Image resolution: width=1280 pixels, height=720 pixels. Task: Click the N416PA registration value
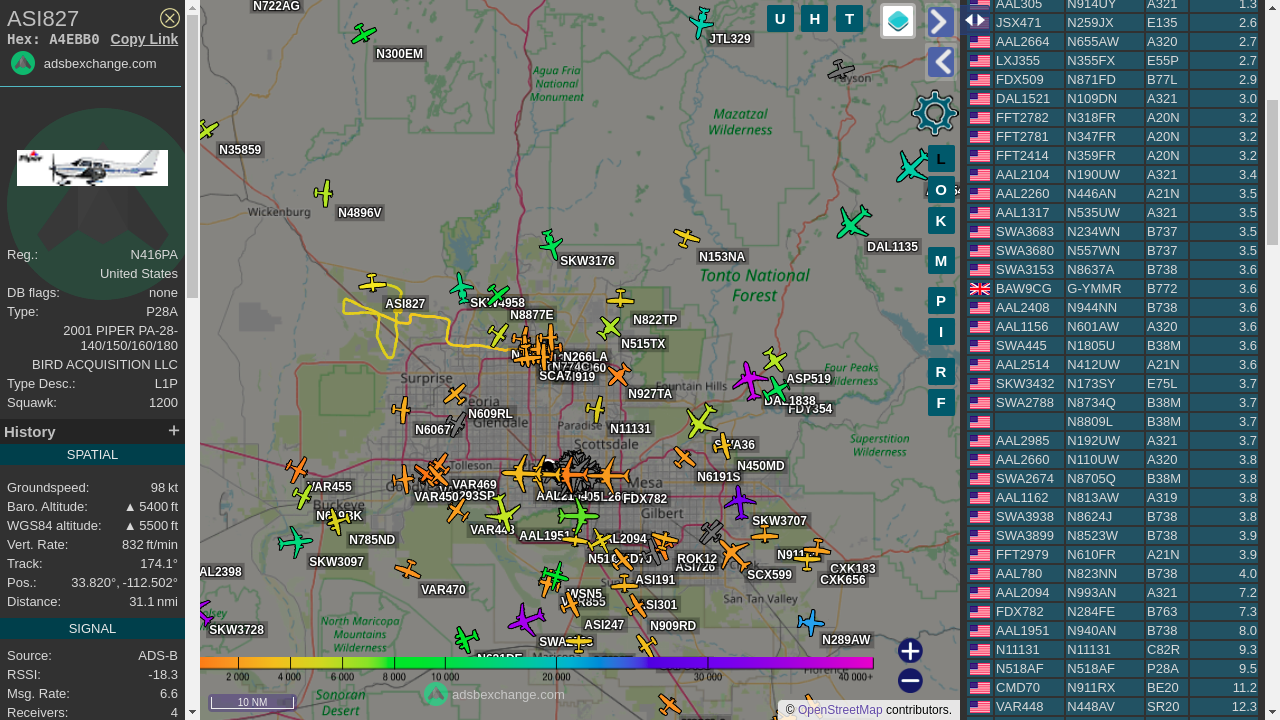(x=154, y=255)
